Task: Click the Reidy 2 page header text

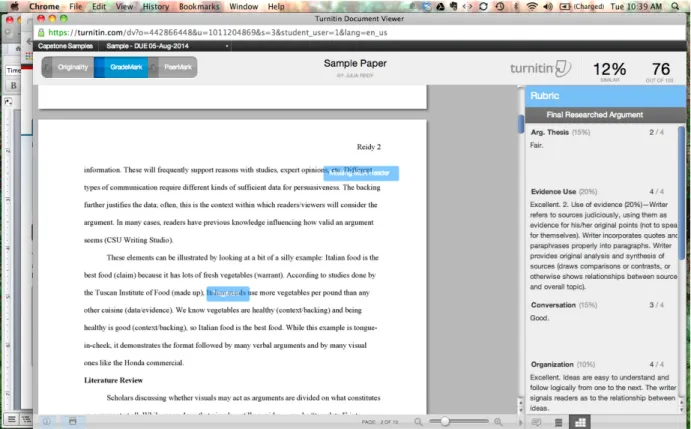Action: pos(368,147)
